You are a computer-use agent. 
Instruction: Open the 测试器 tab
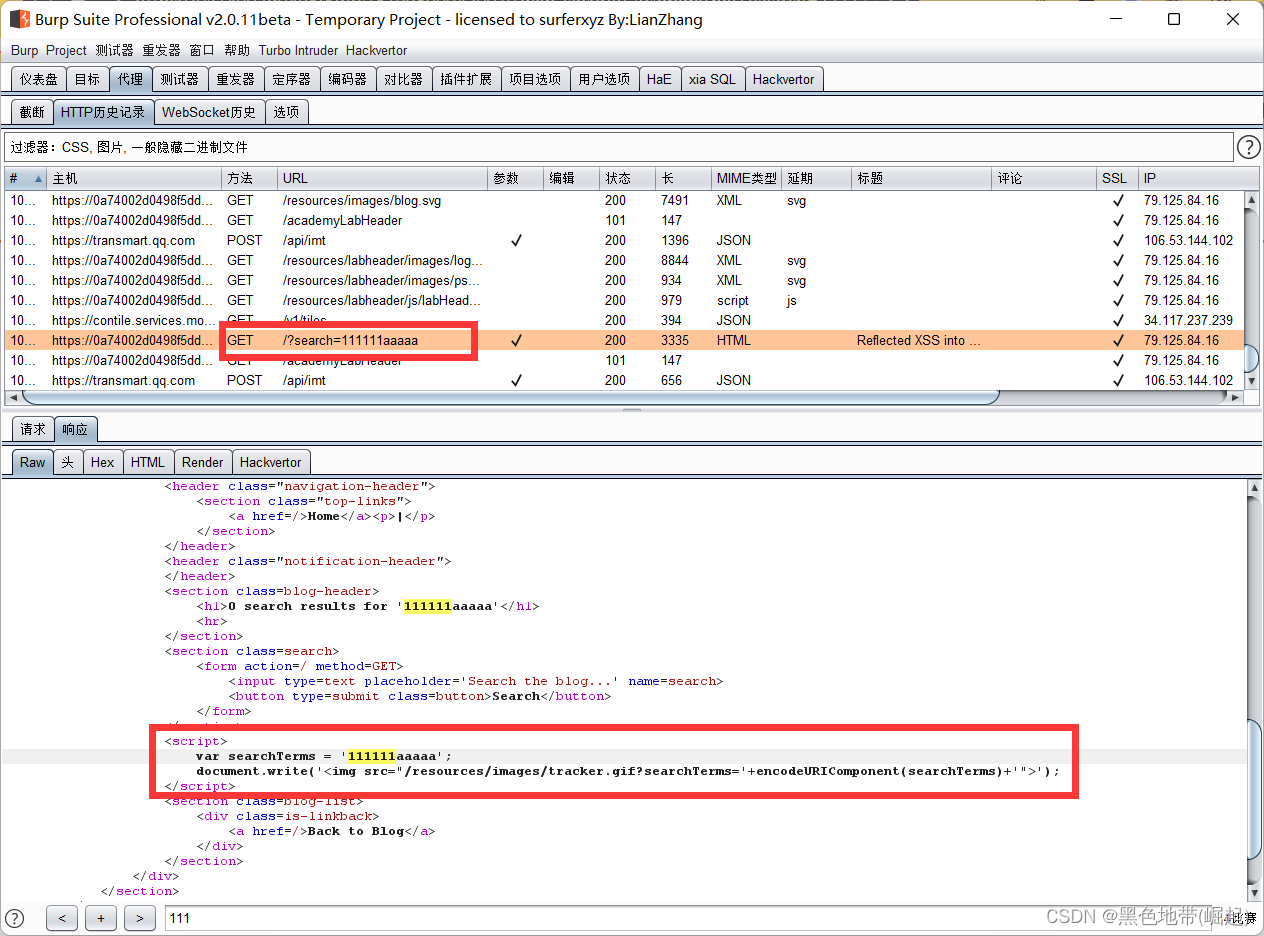tap(180, 78)
